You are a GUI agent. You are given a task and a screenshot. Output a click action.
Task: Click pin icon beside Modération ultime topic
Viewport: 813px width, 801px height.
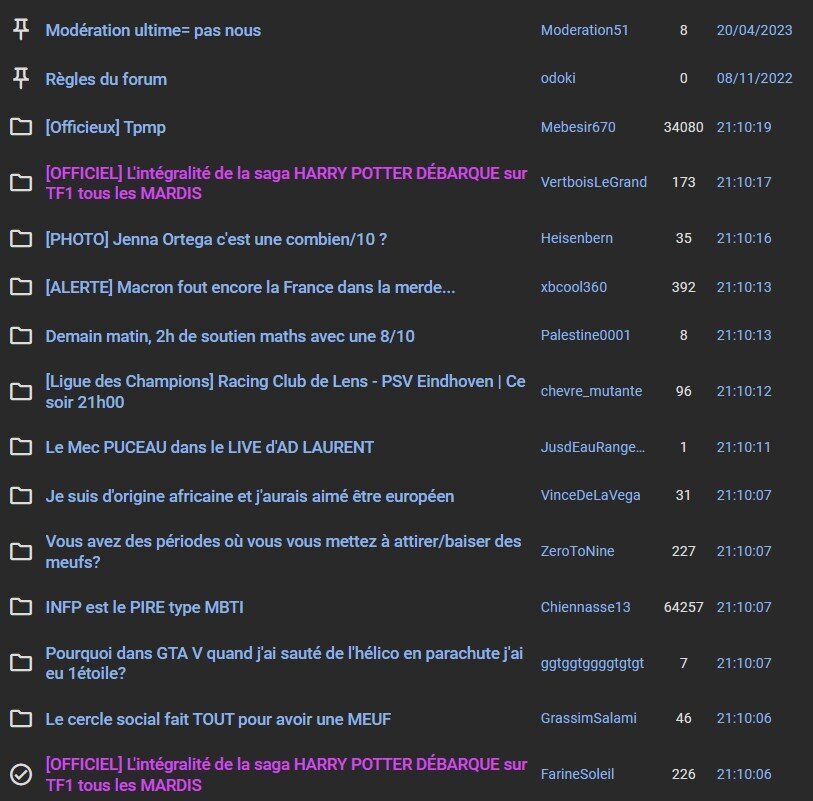point(21,30)
